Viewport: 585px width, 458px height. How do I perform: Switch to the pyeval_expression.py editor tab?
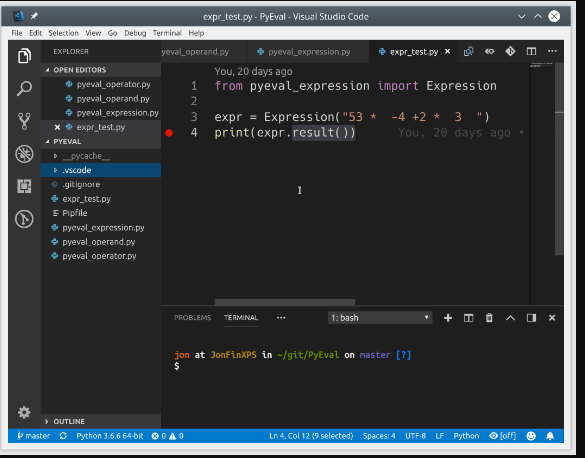tap(308, 51)
